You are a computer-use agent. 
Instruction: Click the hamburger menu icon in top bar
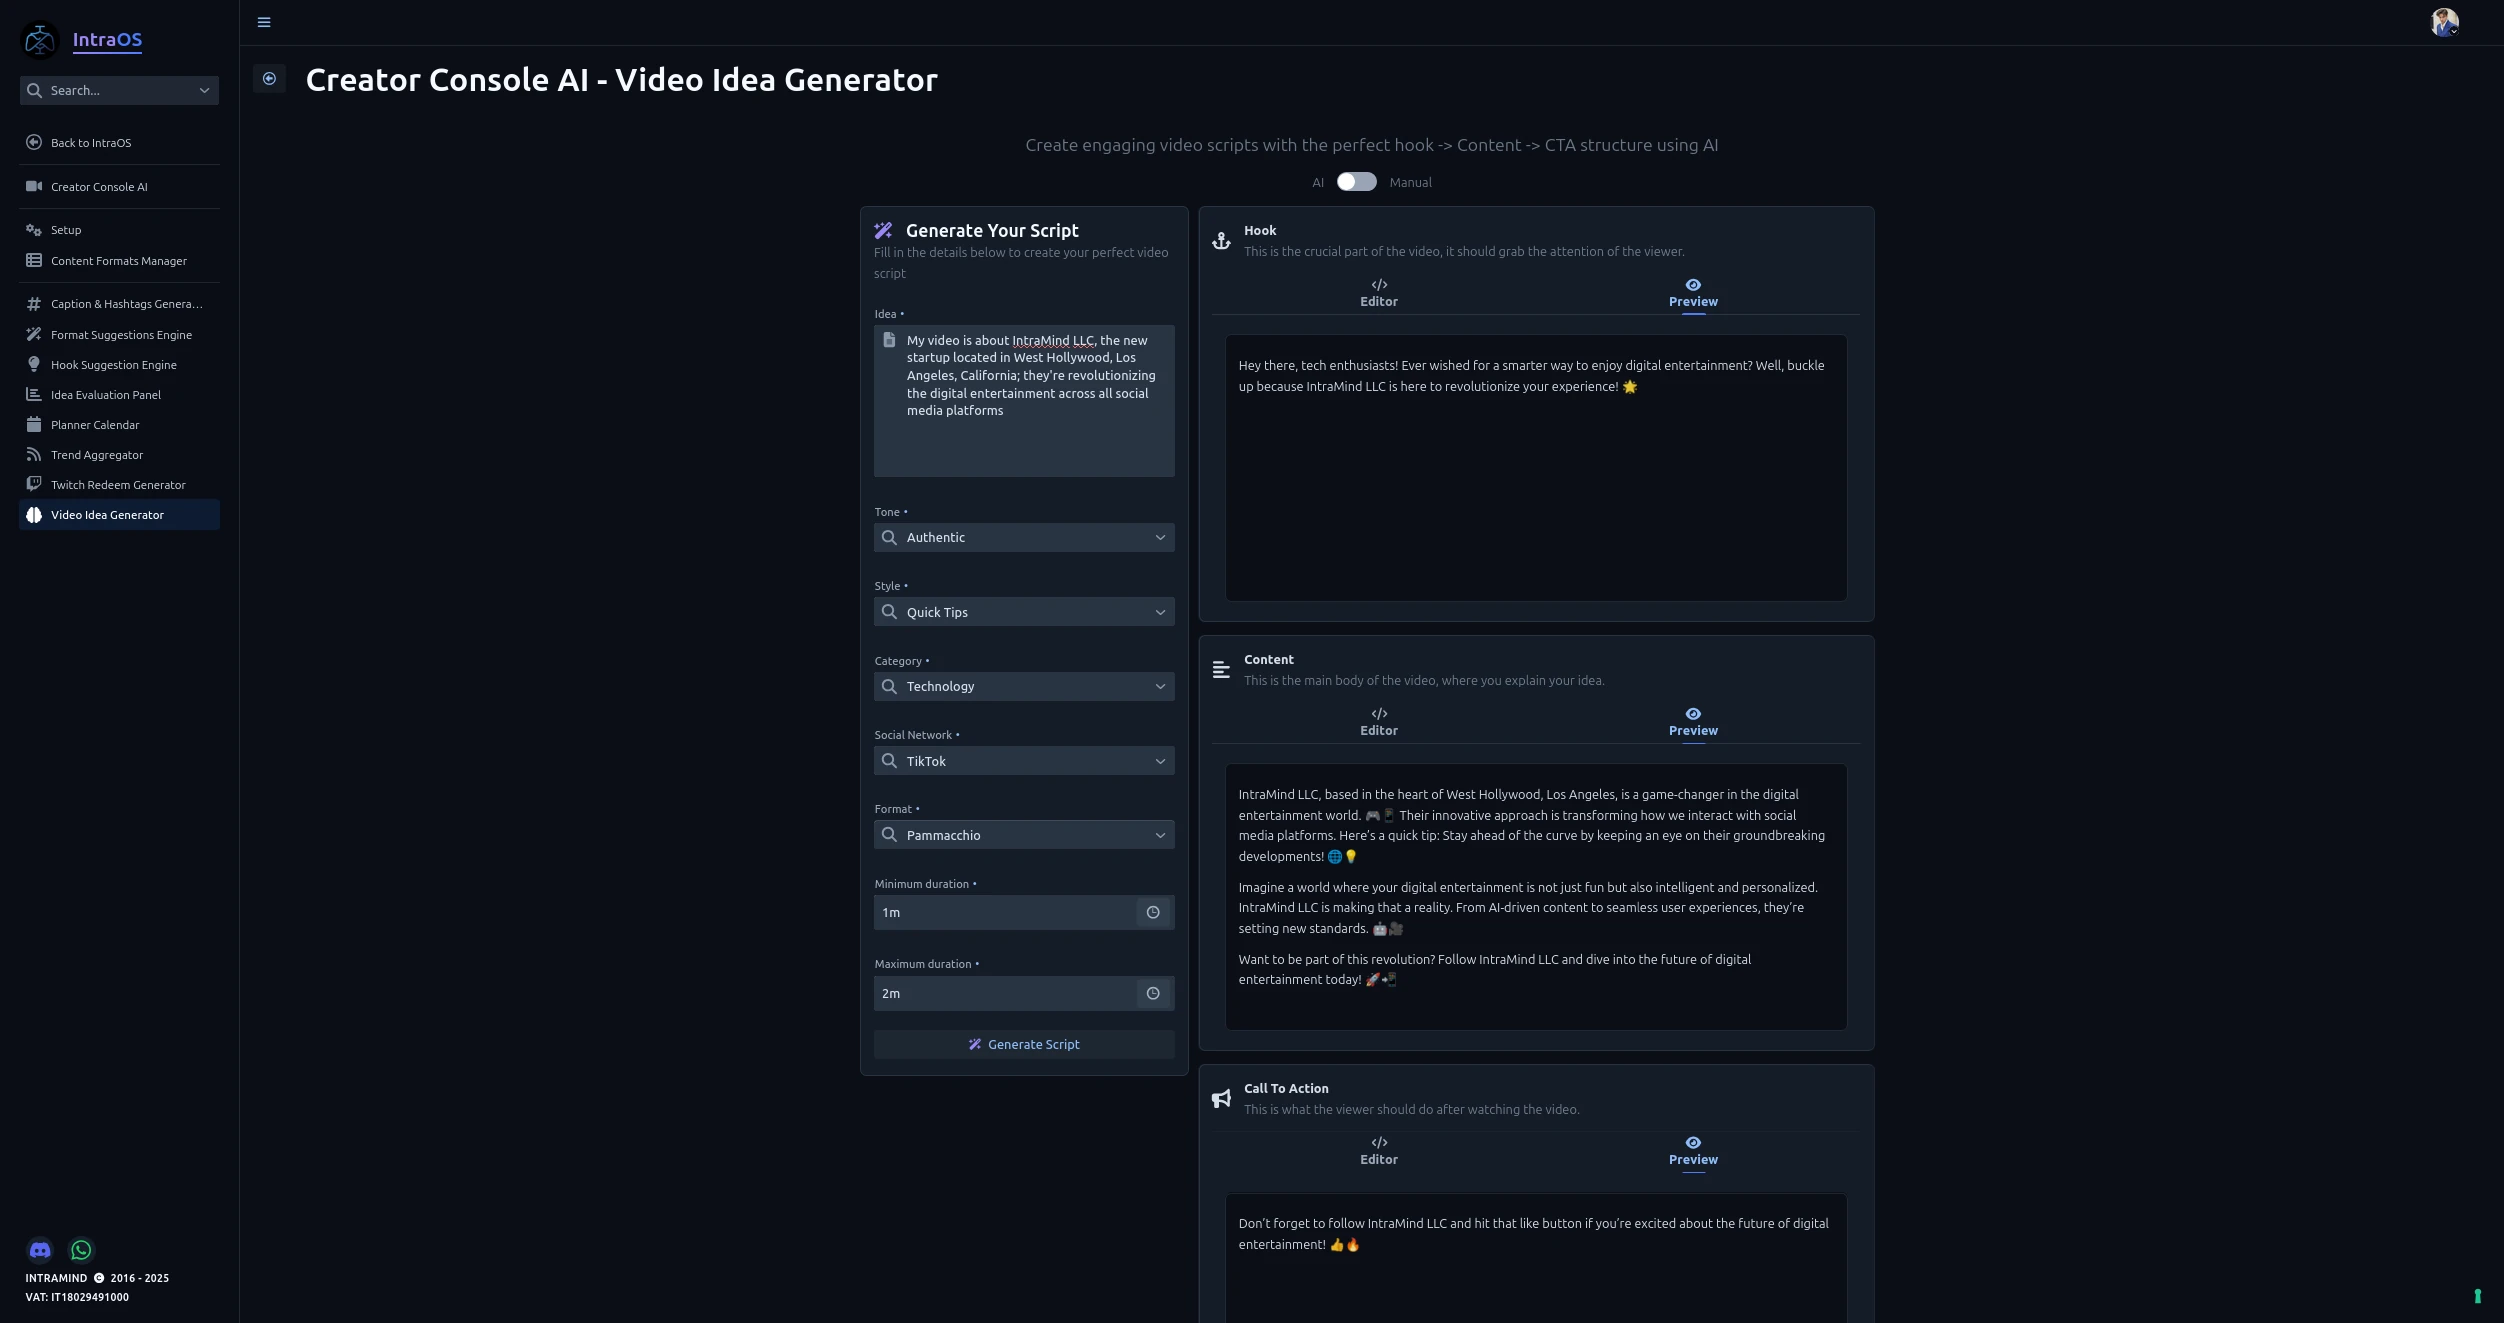click(x=264, y=22)
